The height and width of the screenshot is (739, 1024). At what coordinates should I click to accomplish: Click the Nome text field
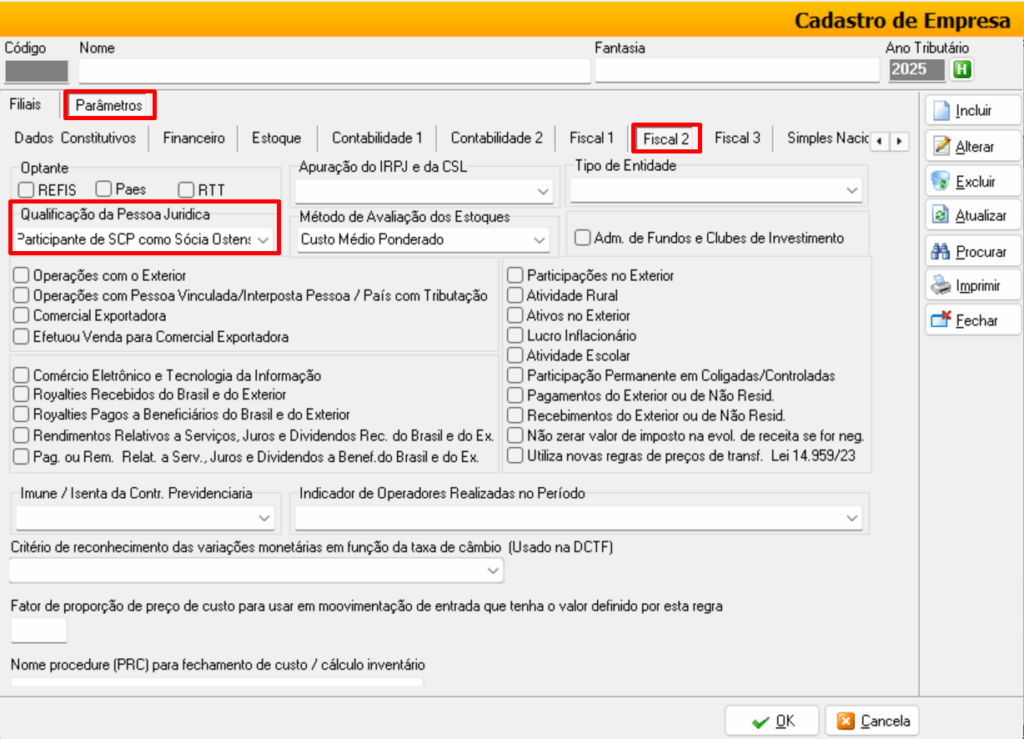point(334,70)
